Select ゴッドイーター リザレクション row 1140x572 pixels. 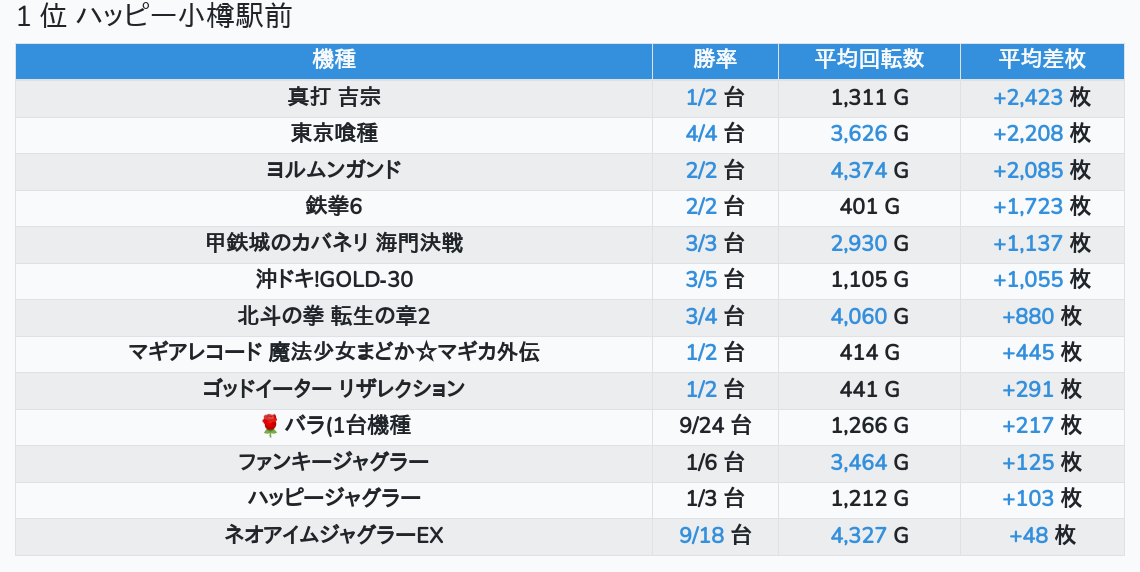pyautogui.click(x=334, y=389)
